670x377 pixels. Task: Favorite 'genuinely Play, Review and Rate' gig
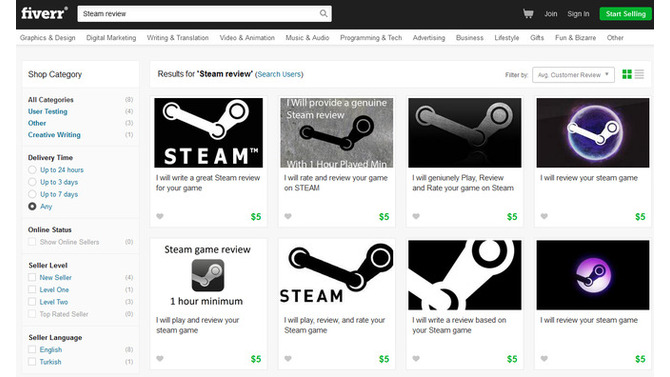pyautogui.click(x=416, y=216)
